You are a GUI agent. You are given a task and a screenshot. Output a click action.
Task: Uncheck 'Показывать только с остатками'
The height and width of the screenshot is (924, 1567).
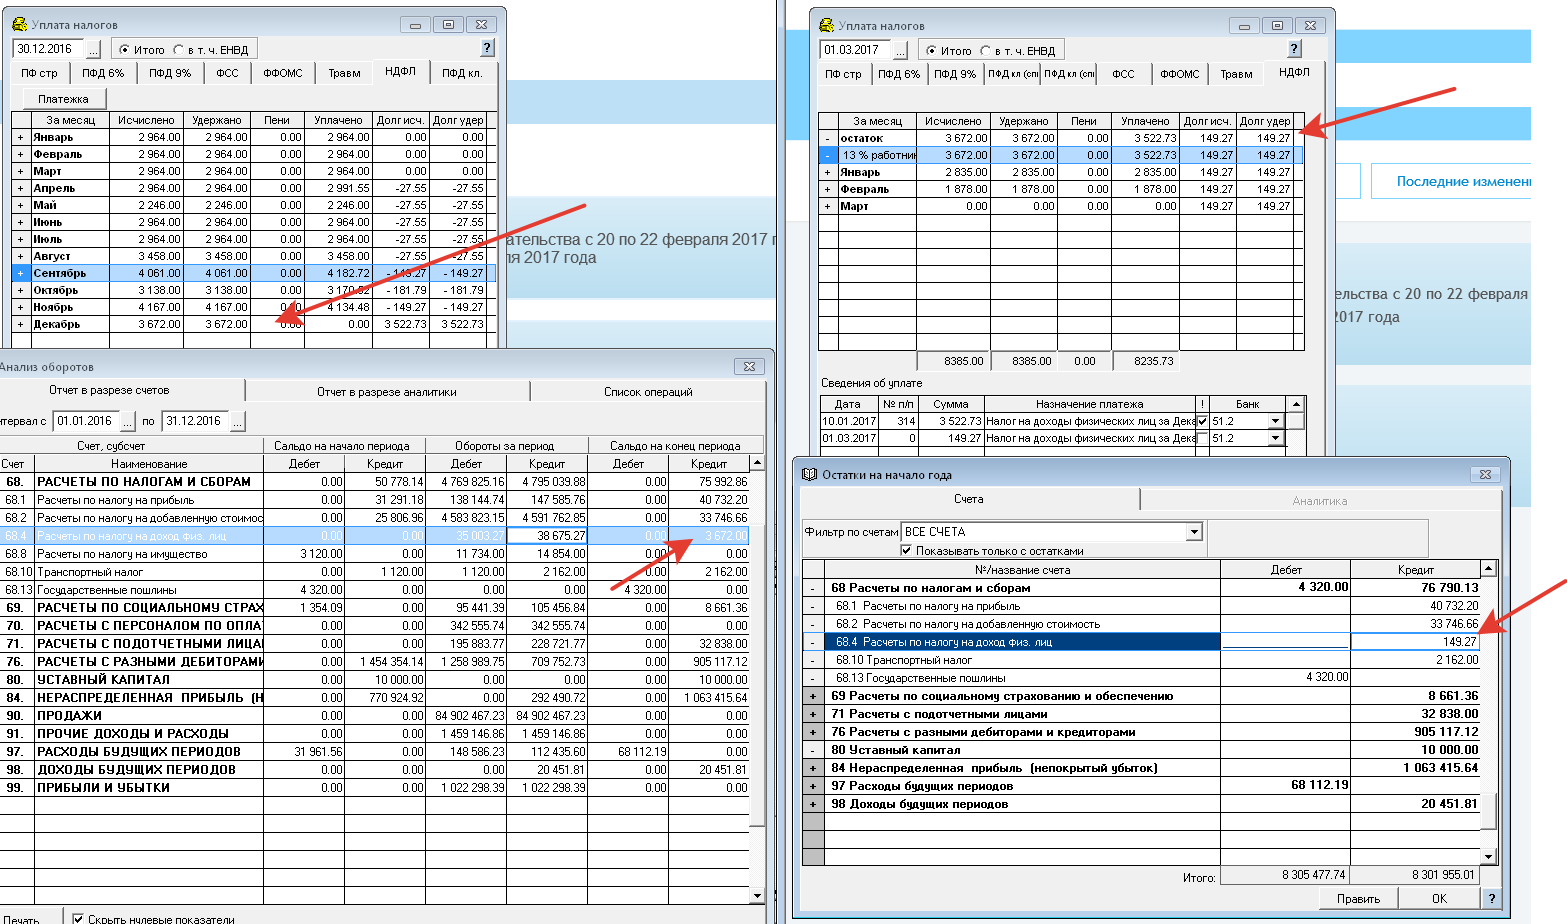pyautogui.click(x=906, y=551)
